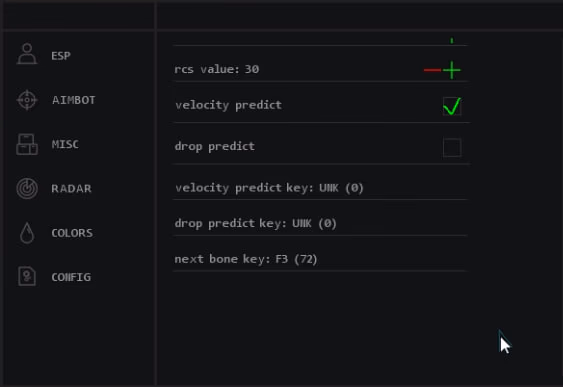Increase rcs value with green plus
This screenshot has width=563, height=387.
click(452, 70)
